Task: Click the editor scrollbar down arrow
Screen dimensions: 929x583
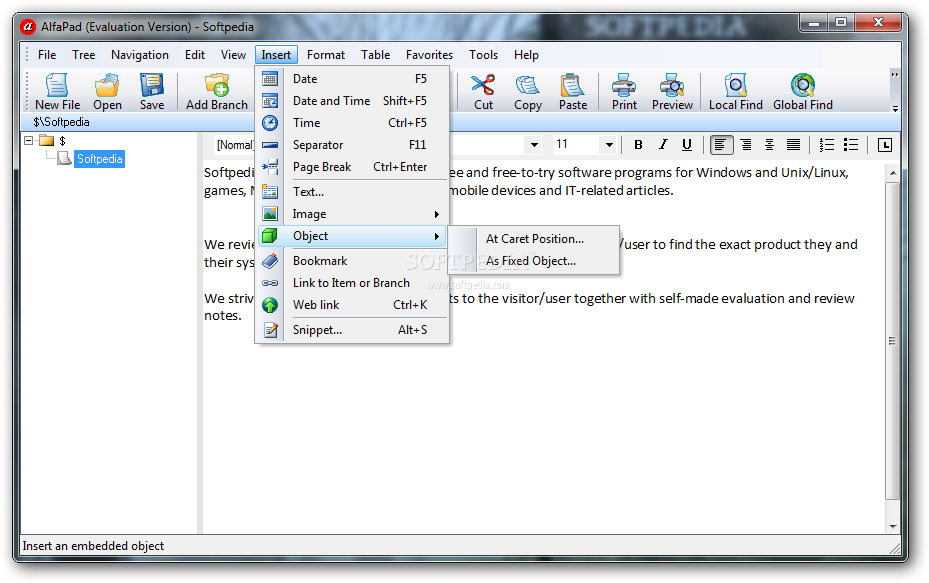Action: pyautogui.click(x=892, y=527)
